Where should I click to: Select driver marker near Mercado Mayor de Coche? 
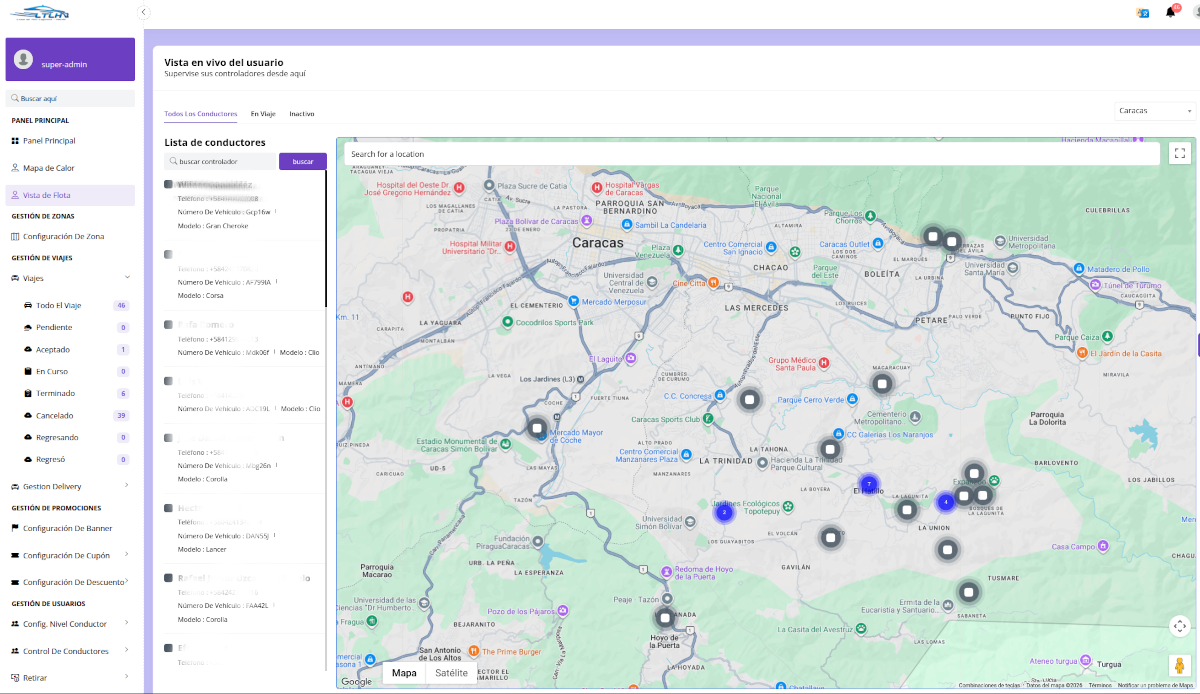(537, 428)
